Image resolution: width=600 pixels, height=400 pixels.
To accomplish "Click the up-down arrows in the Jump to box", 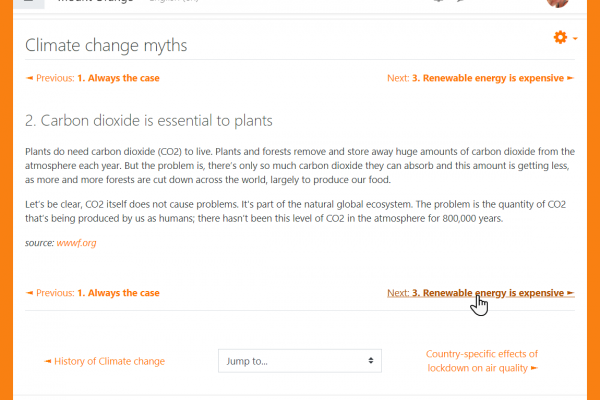I will (x=370, y=361).
